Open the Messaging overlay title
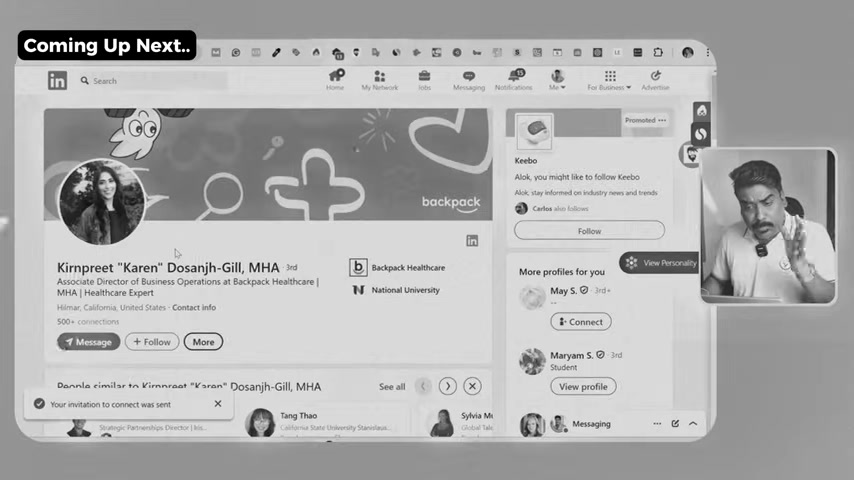This screenshot has width=854, height=480. tap(591, 423)
